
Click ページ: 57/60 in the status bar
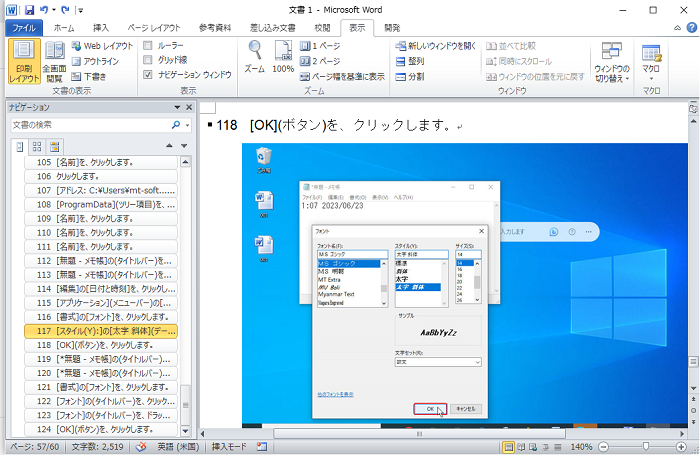pos(35,447)
